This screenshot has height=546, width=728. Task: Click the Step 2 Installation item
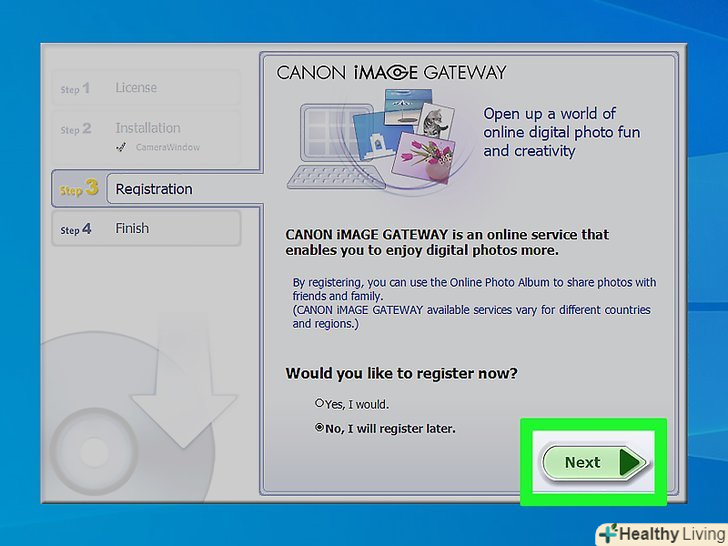click(x=146, y=137)
